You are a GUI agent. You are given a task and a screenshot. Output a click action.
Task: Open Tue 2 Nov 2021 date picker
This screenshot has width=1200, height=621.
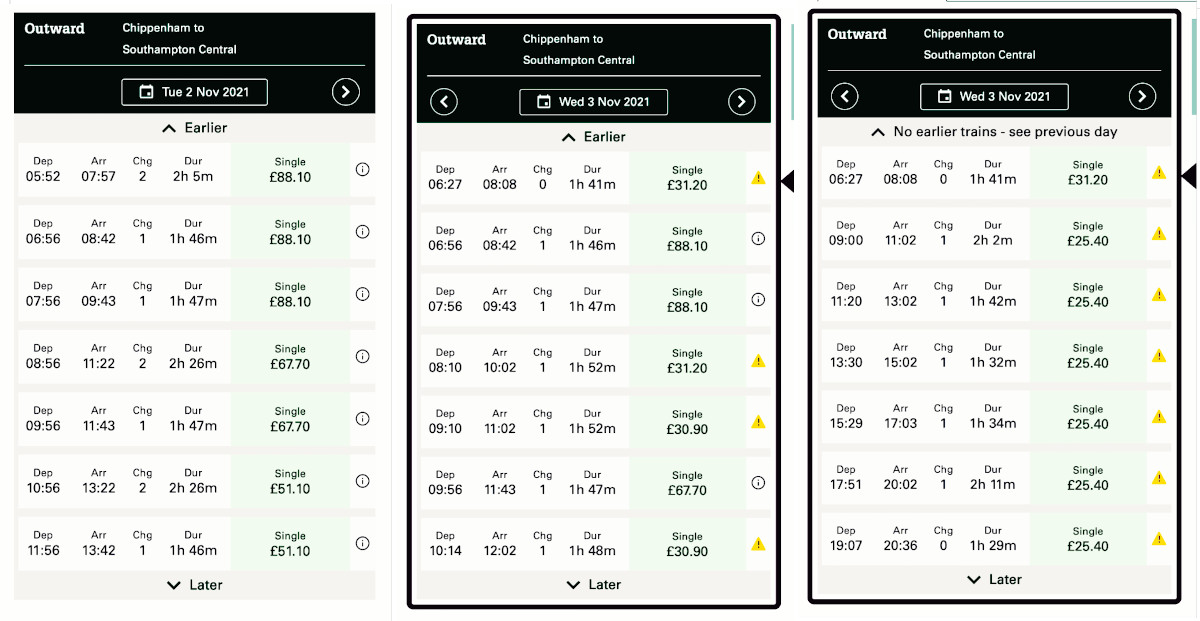coord(195,92)
